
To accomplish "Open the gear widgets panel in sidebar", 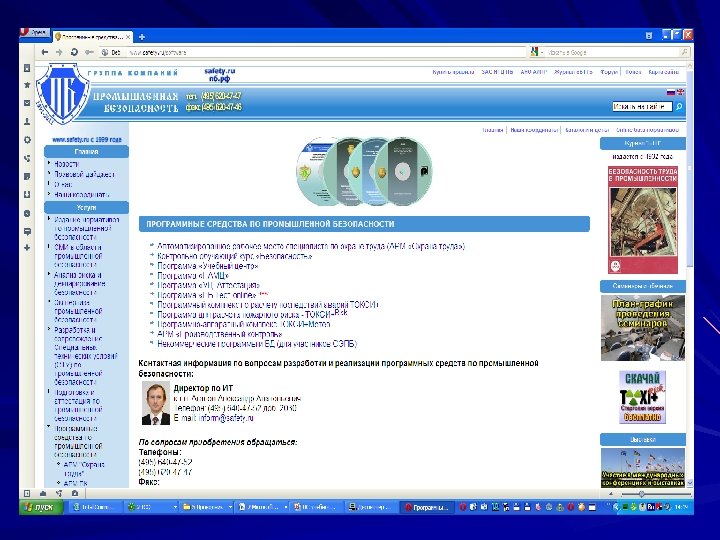I will tap(27, 140).
